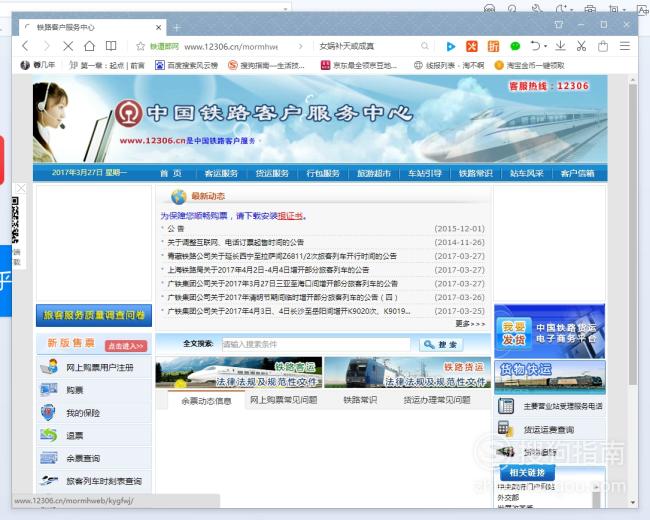Open the 铁路客运 法律法规 banner
The image size is (650, 520).
coord(239,372)
